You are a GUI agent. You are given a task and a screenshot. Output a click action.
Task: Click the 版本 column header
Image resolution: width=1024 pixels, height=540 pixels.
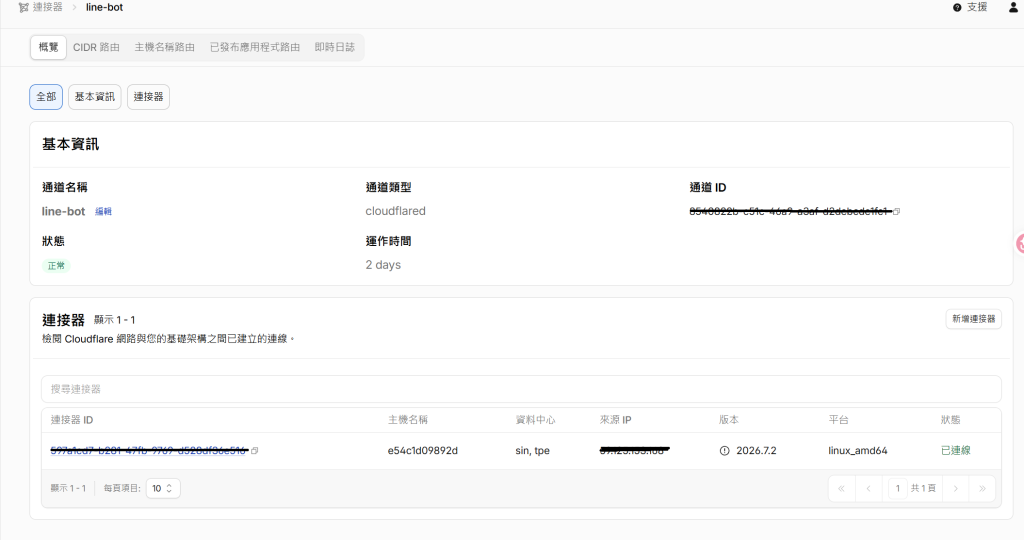(729, 420)
